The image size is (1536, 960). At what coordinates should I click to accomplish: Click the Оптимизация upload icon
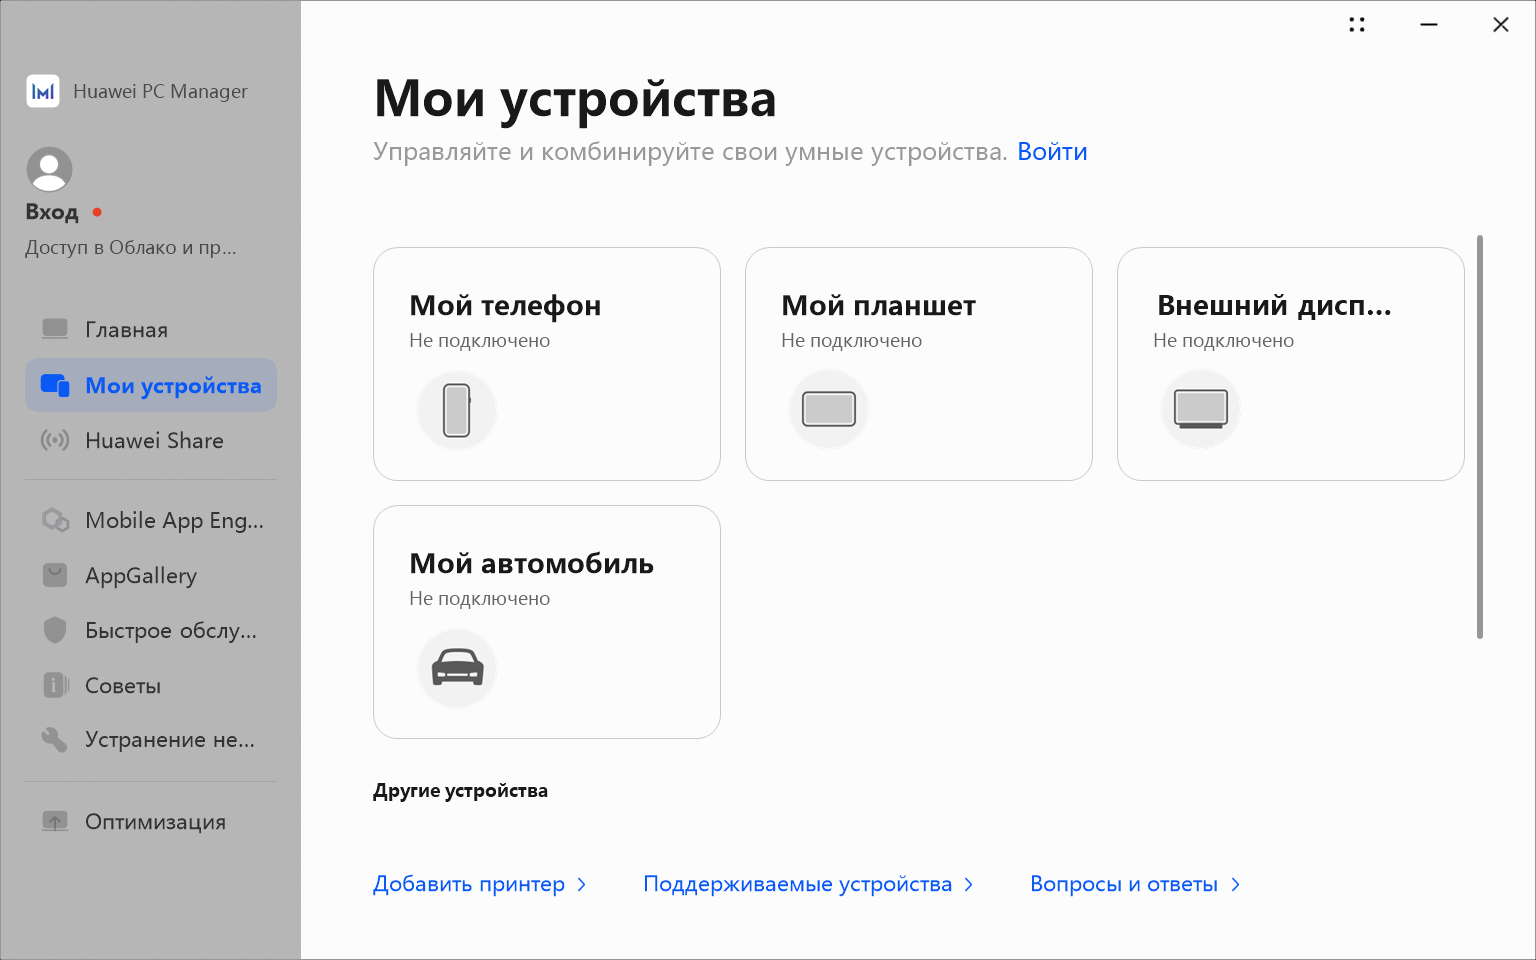[55, 821]
